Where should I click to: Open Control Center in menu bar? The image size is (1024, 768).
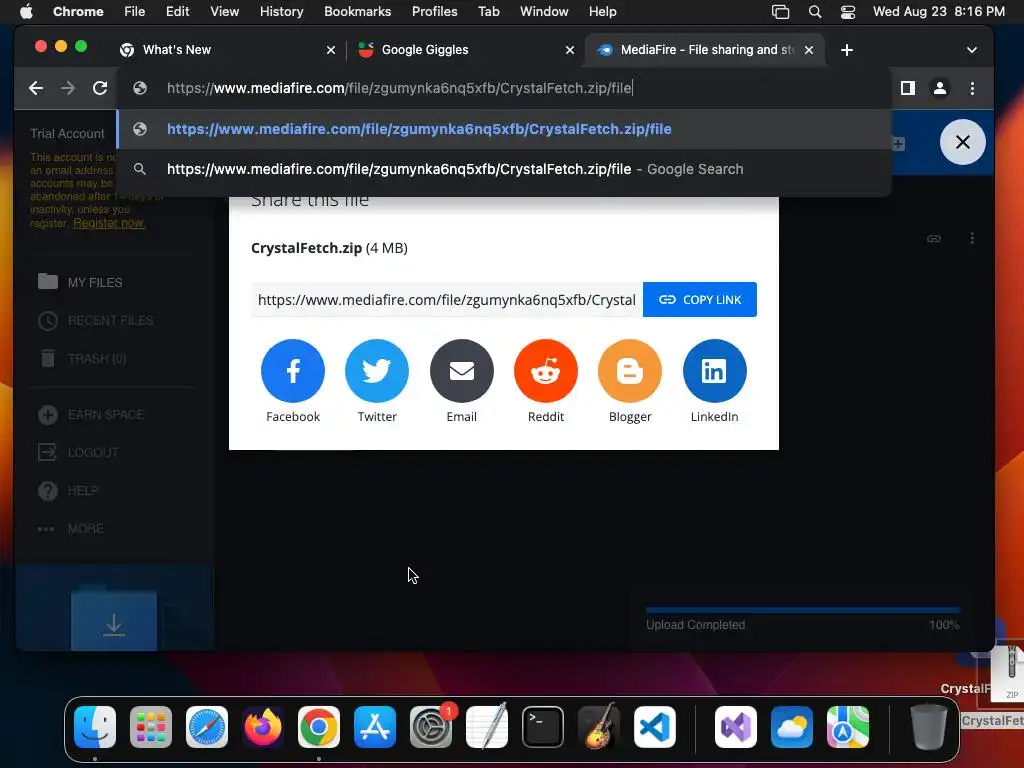coord(848,12)
